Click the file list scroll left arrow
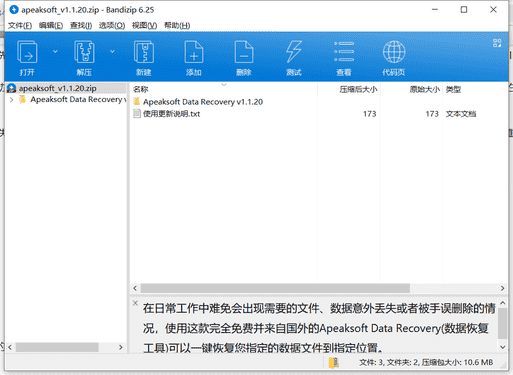 point(135,288)
